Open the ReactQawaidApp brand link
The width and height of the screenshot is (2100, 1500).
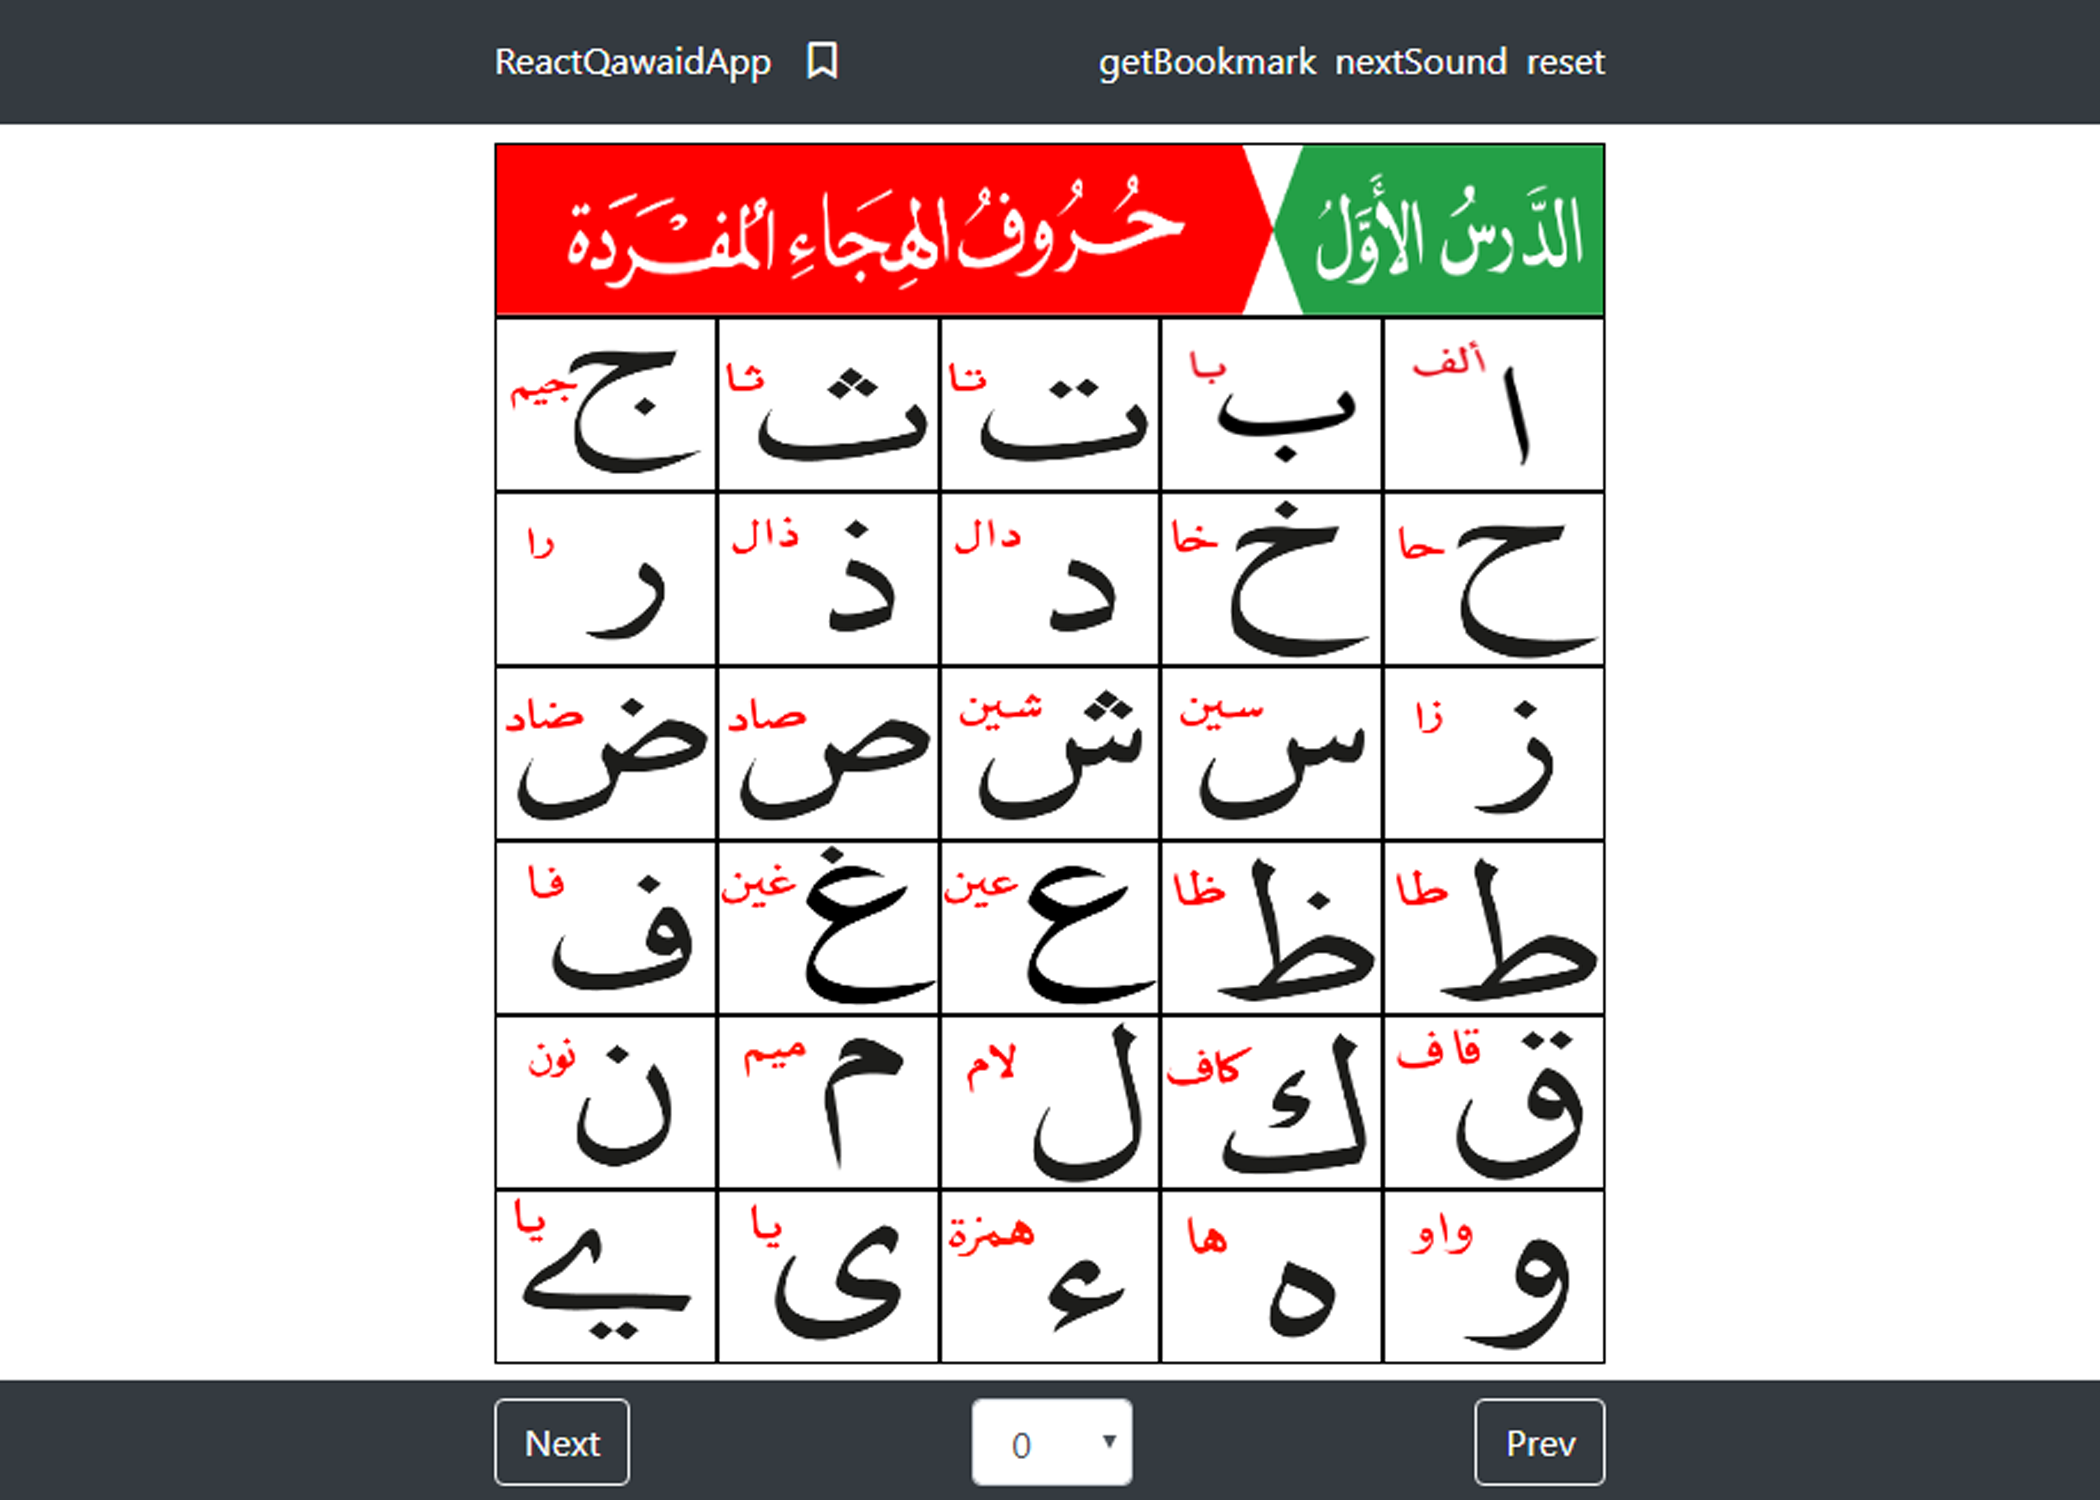[x=632, y=62]
